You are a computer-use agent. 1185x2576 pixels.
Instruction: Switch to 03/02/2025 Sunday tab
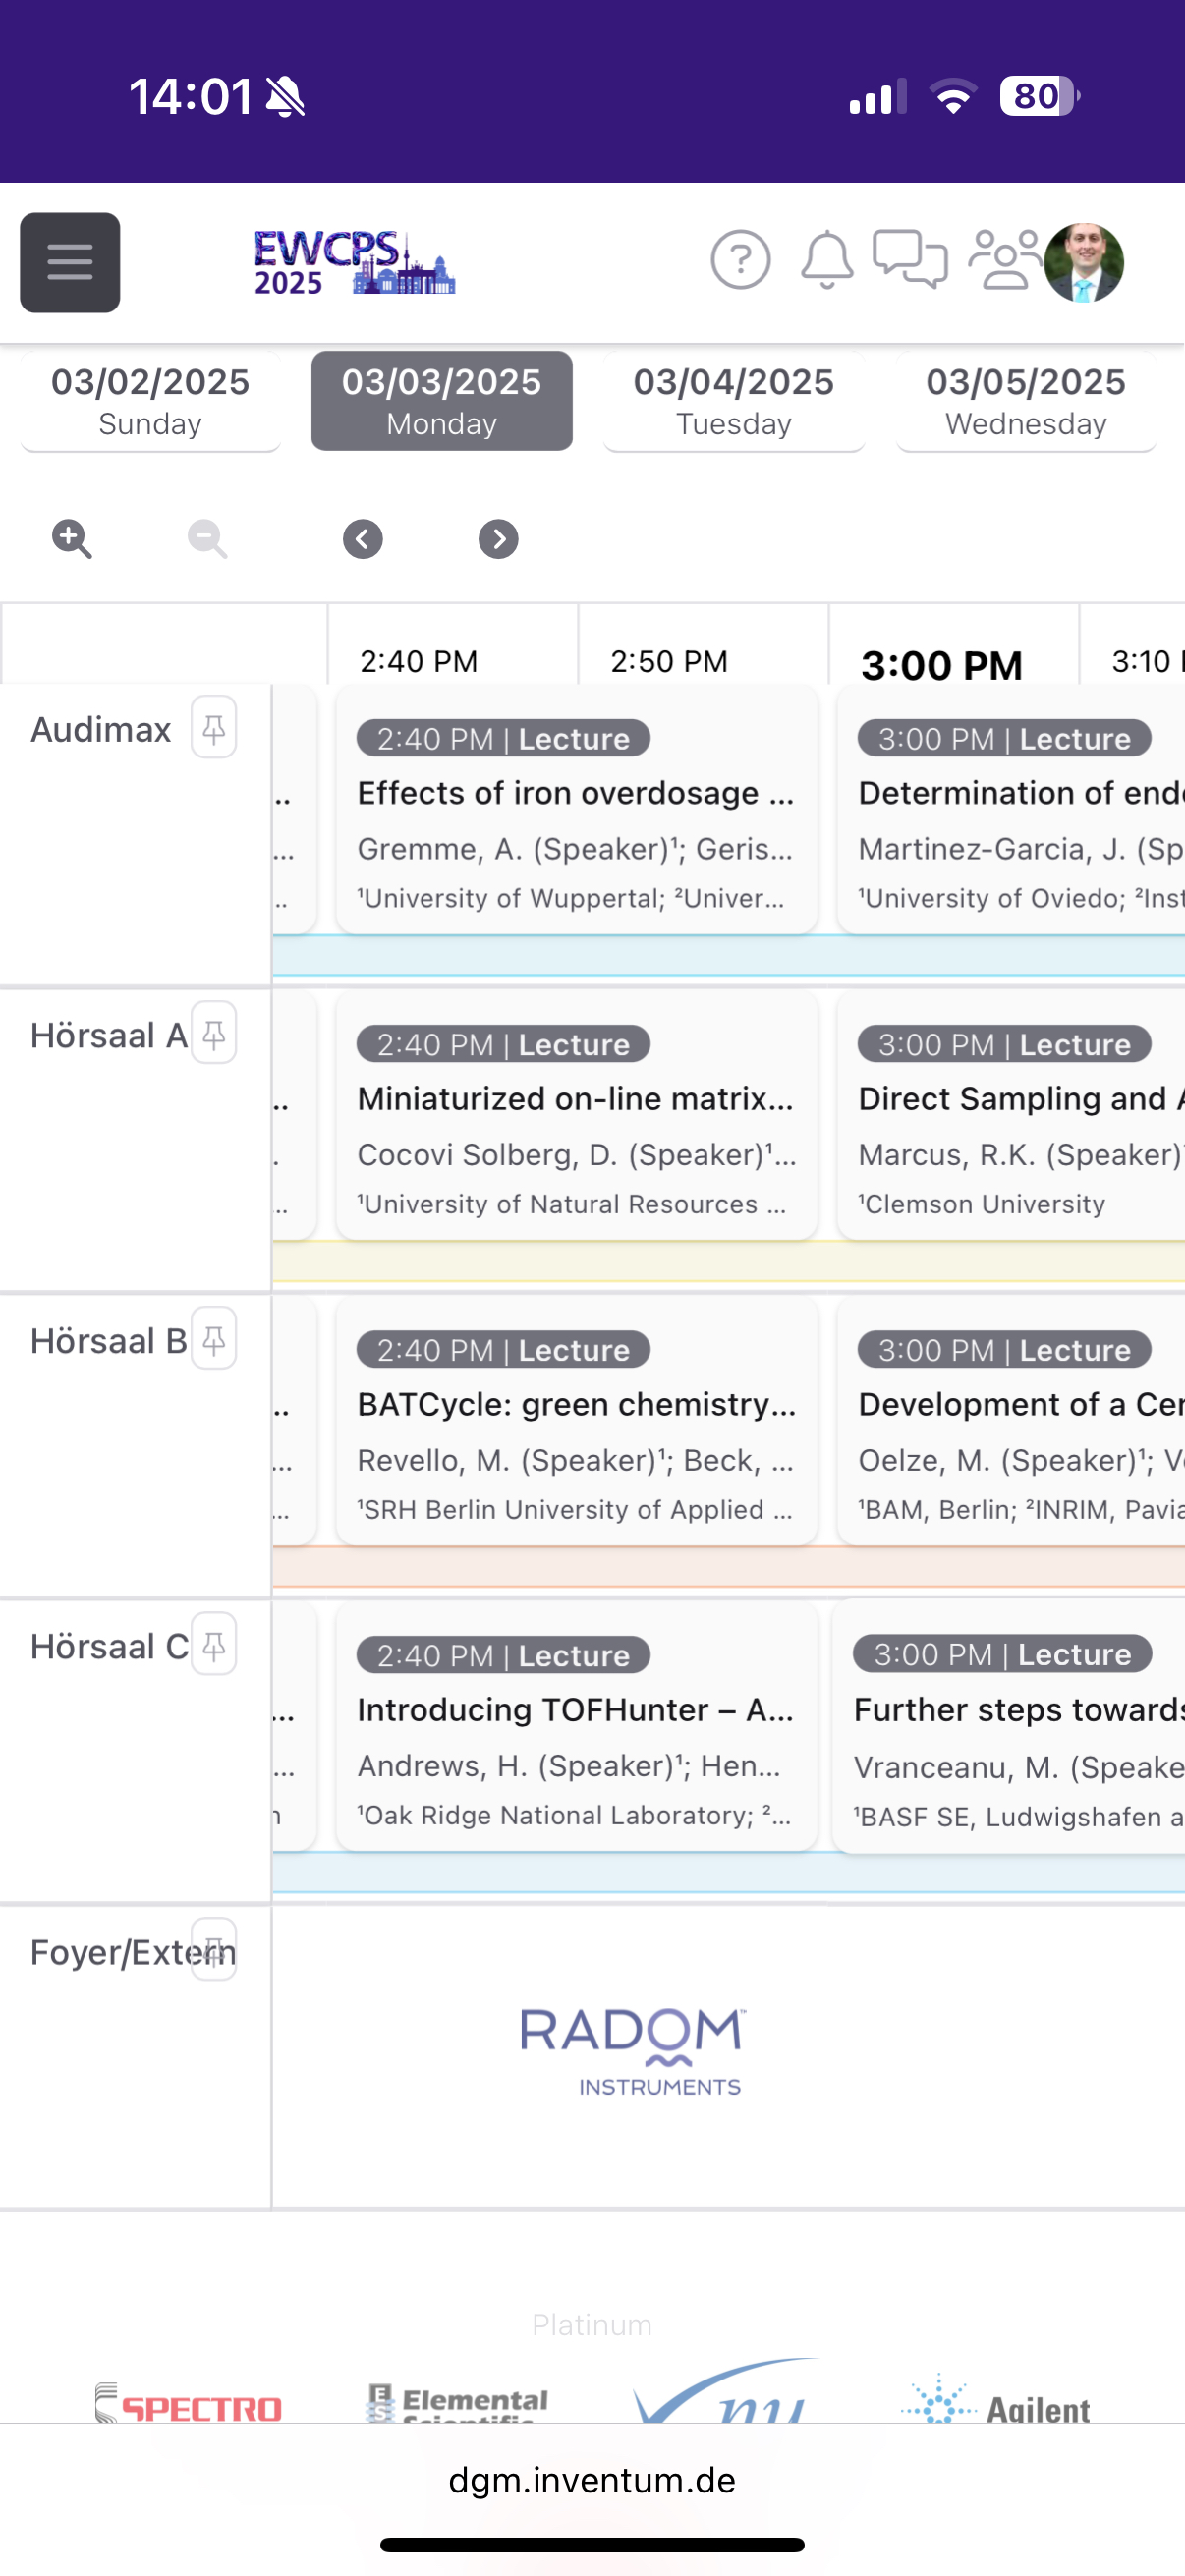click(x=150, y=401)
